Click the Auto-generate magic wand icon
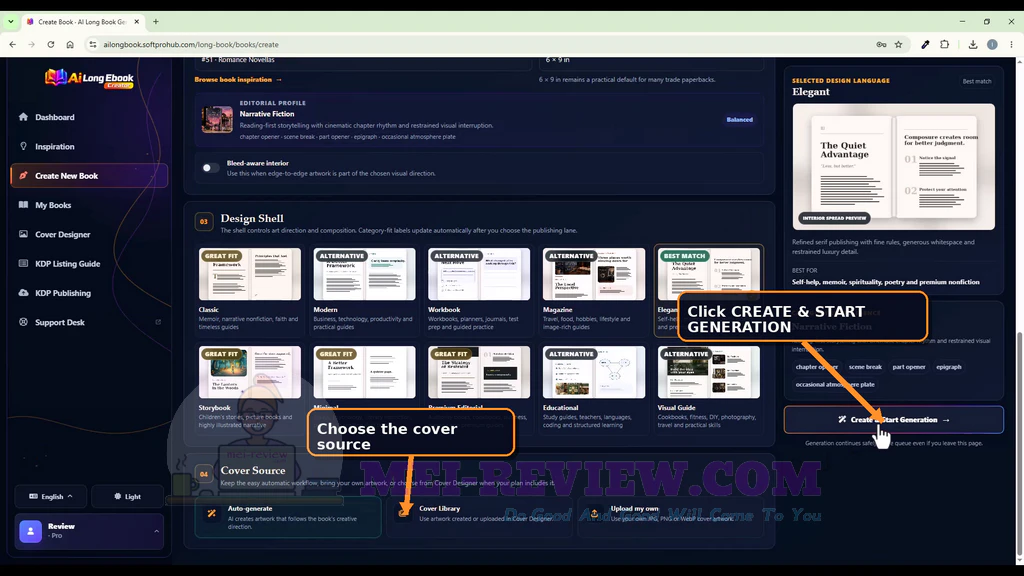The image size is (1024, 576). tap(212, 513)
